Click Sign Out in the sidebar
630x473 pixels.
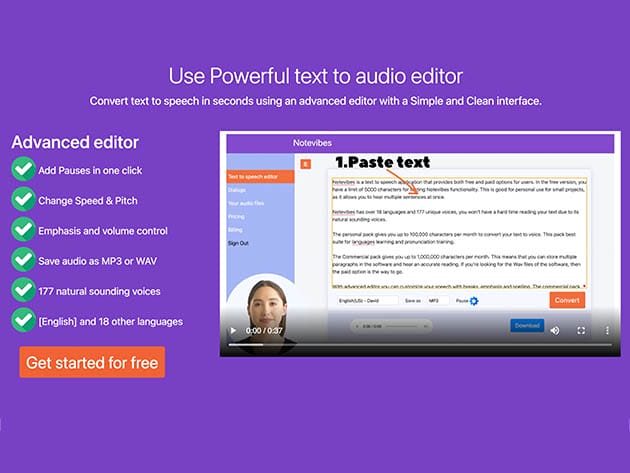(x=239, y=242)
